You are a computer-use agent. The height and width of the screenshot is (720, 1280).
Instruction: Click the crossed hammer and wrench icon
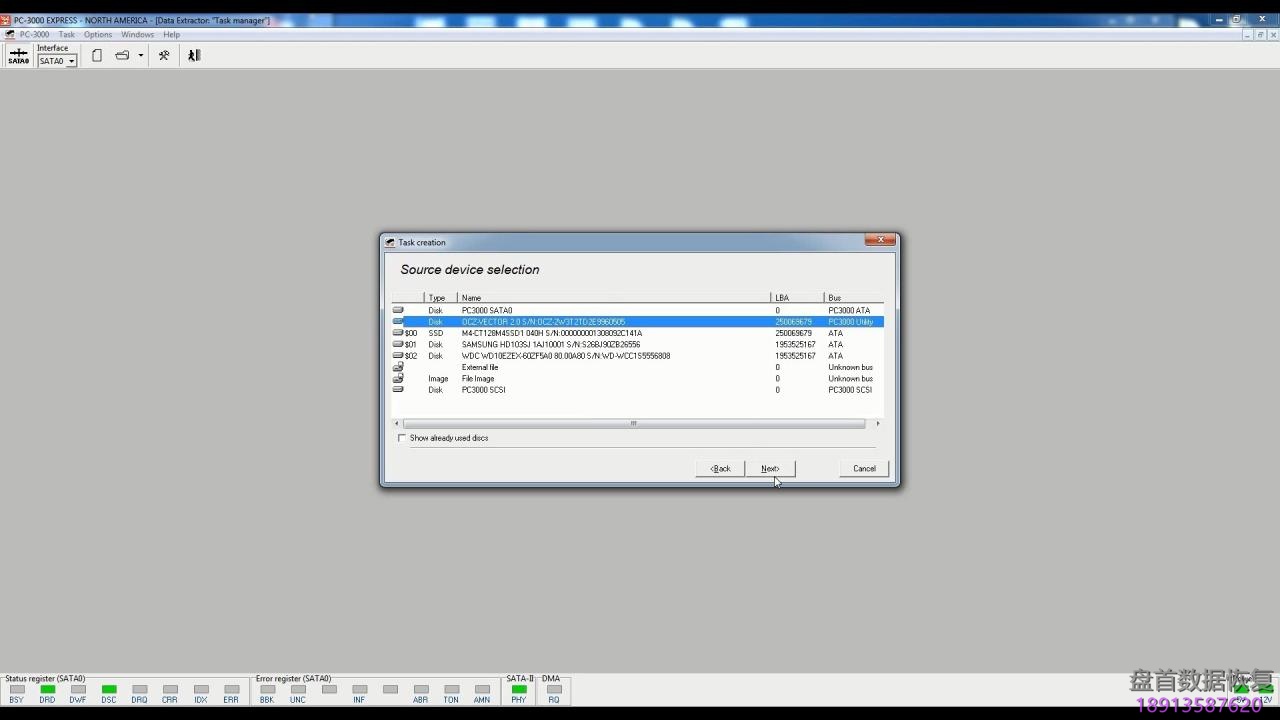[x=164, y=56]
